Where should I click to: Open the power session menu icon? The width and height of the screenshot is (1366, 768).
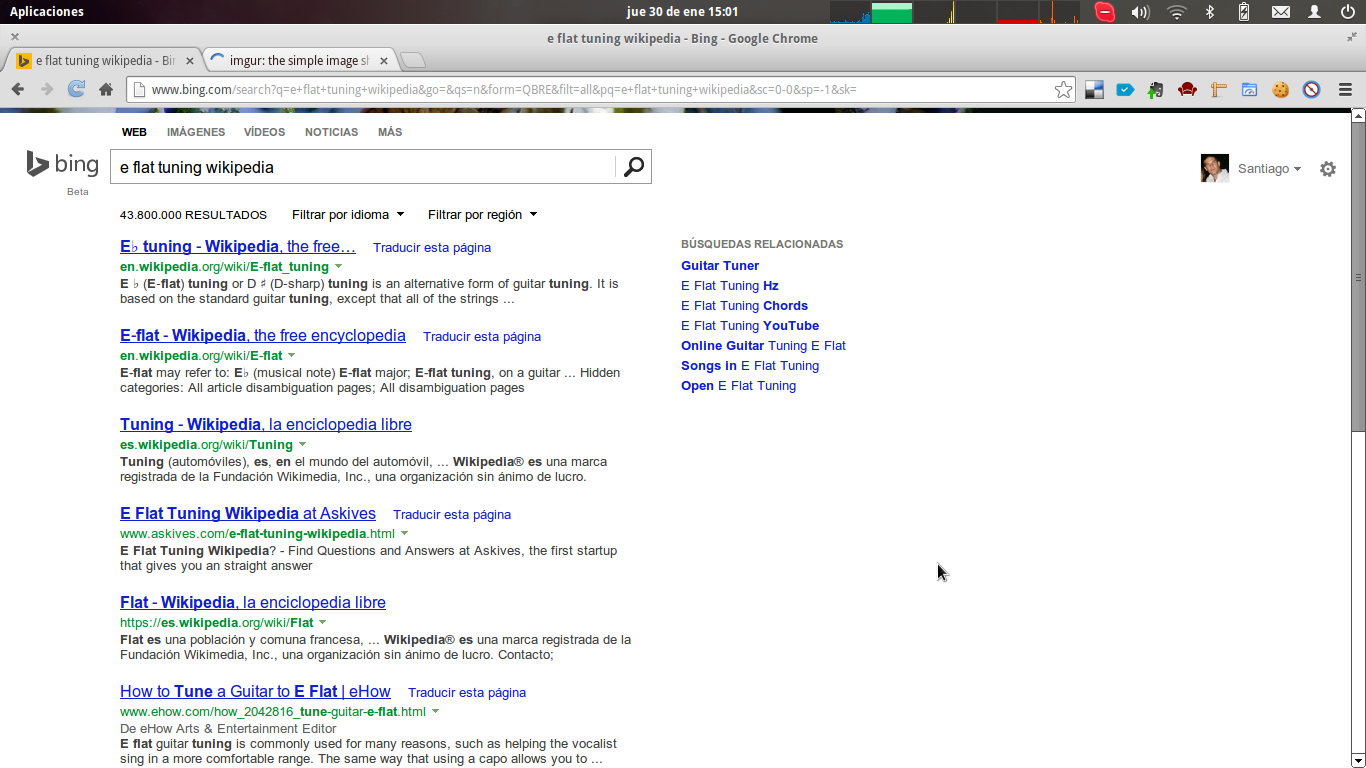(1348, 12)
